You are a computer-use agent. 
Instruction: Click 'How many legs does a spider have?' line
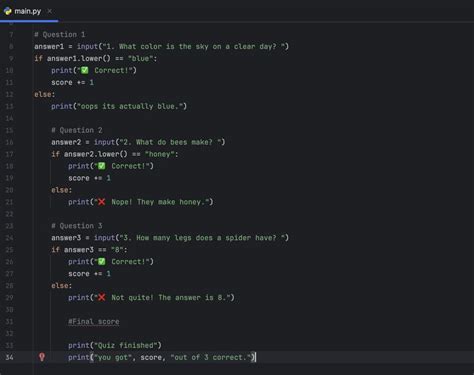[x=170, y=238]
